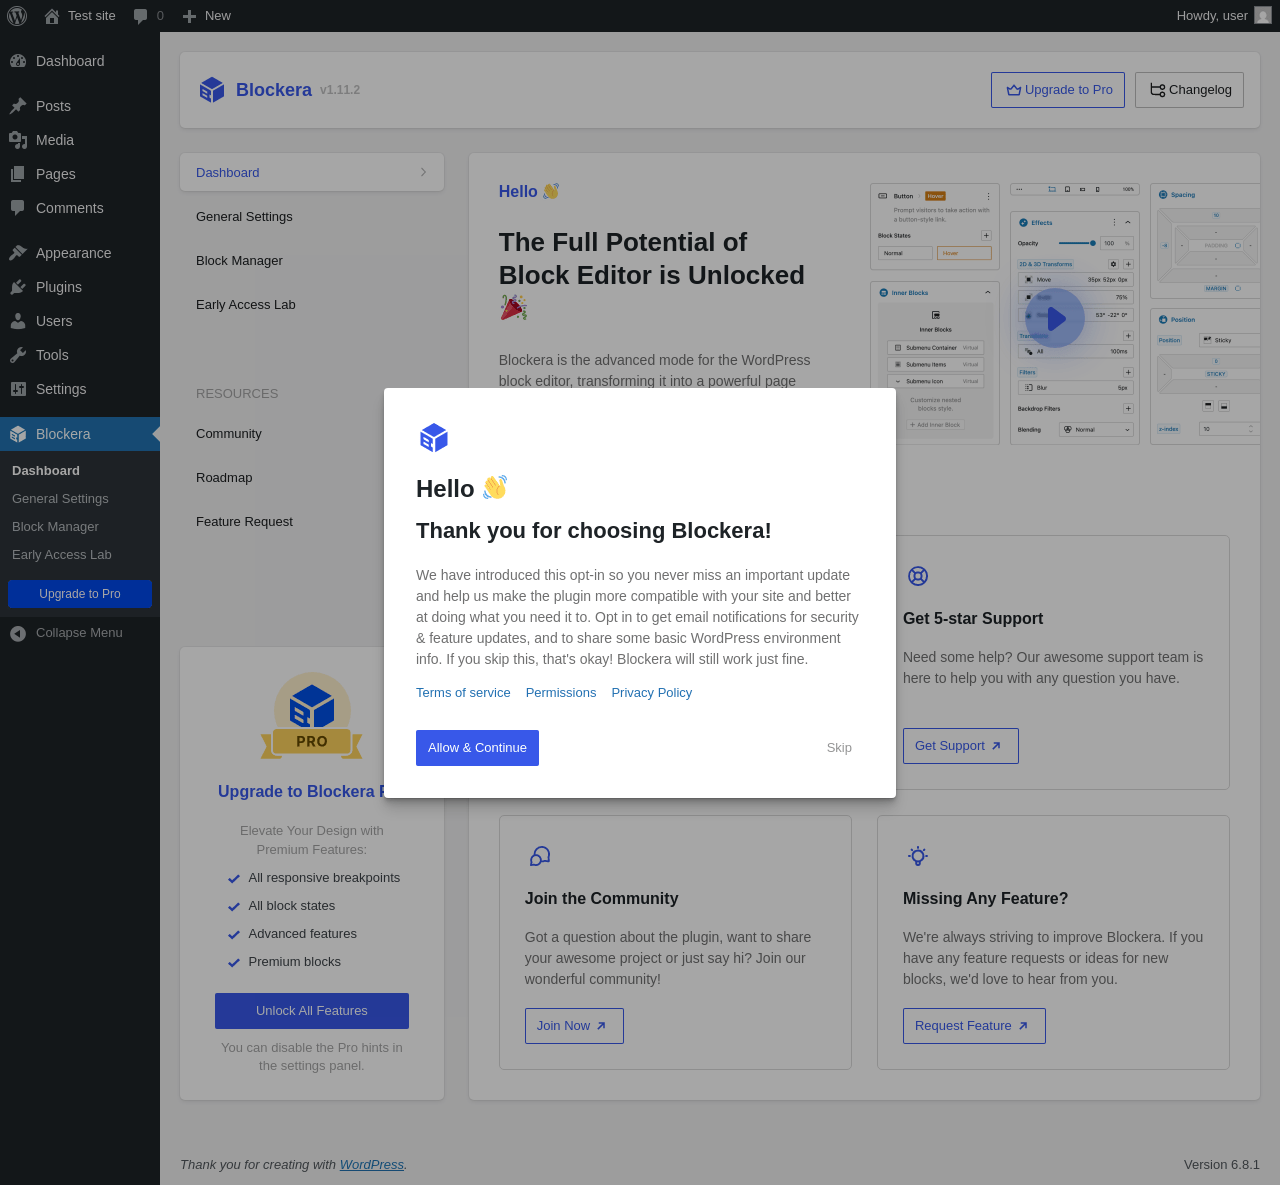Open WordPress link in footer
Viewport: 1280px width, 1185px height.
tap(371, 1165)
